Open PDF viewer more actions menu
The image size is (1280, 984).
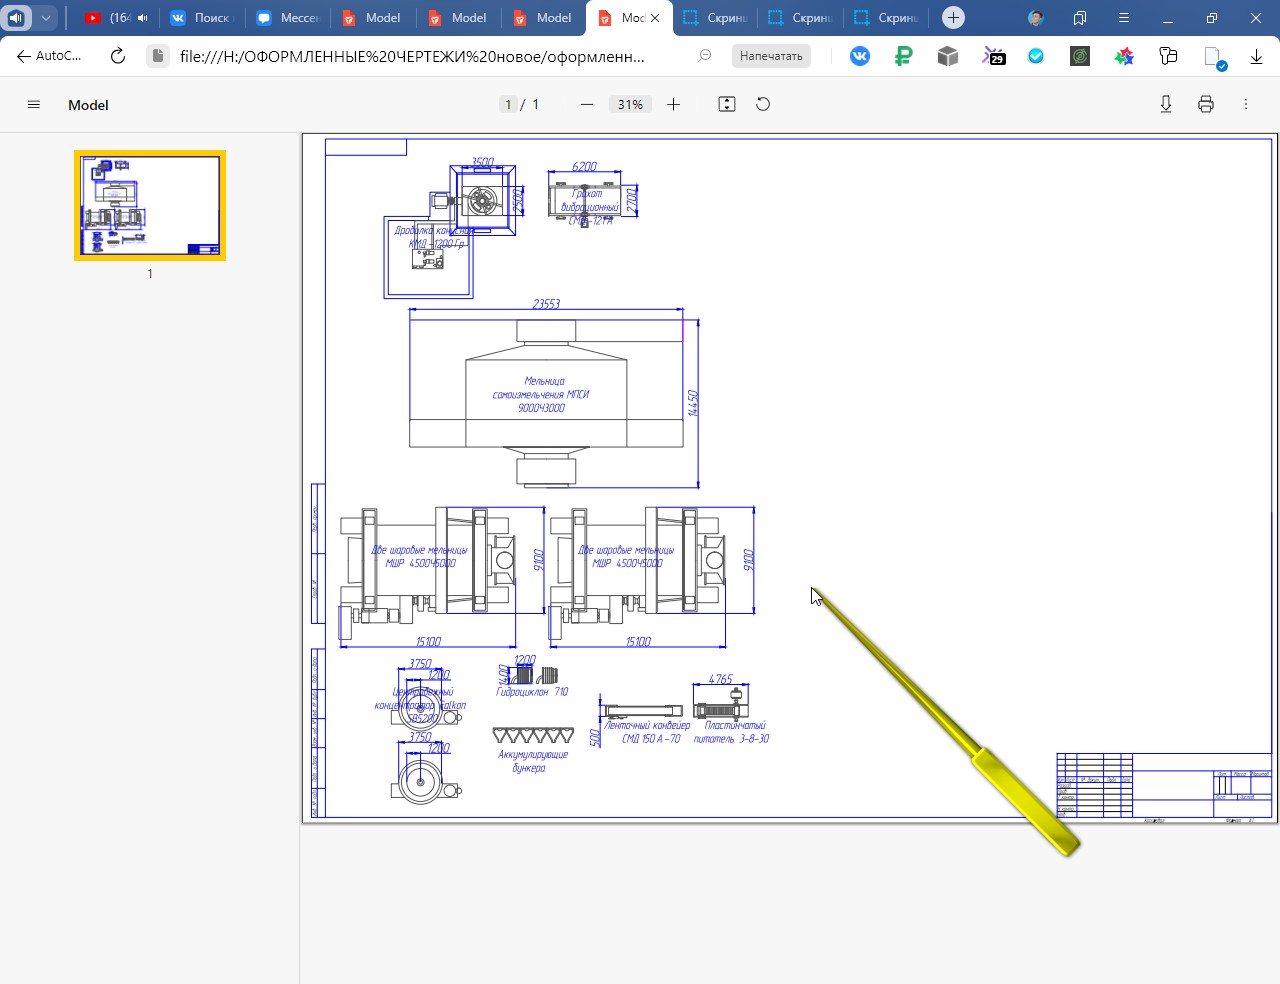click(x=1246, y=104)
